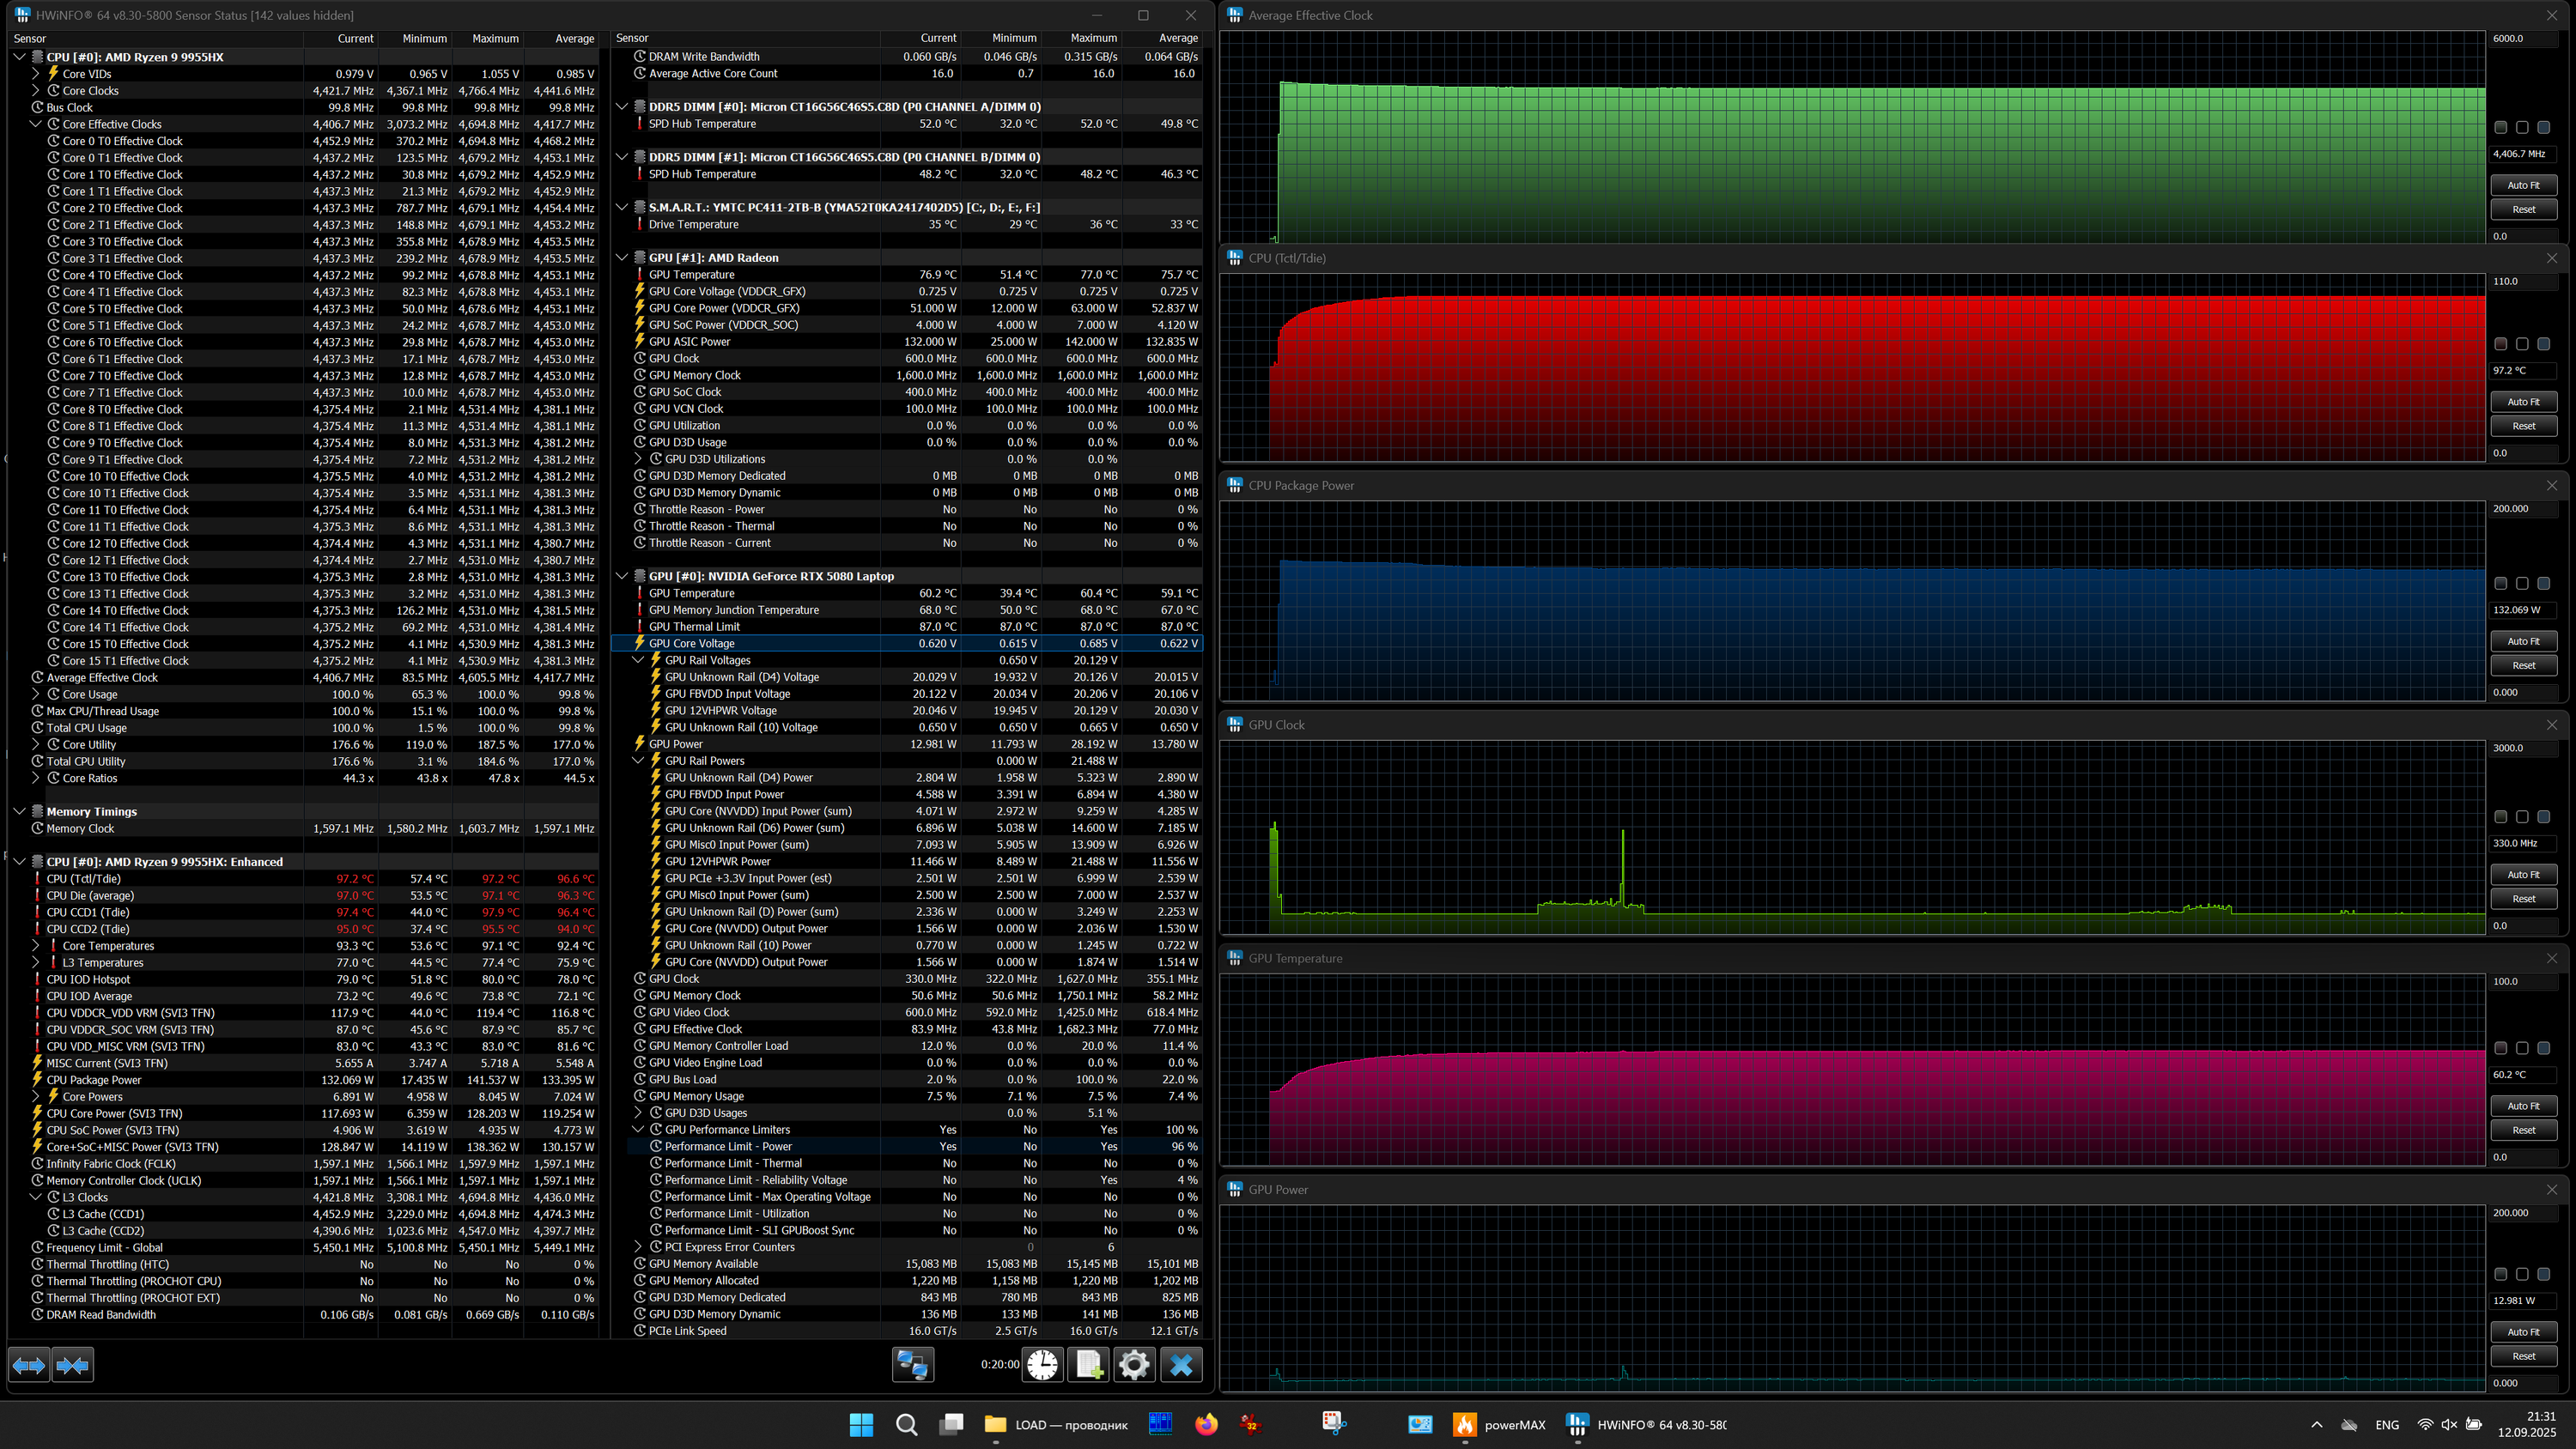
Task: Click Auto Fit in CPU (Tctl/Tdie) graph
Action: [x=2523, y=402]
